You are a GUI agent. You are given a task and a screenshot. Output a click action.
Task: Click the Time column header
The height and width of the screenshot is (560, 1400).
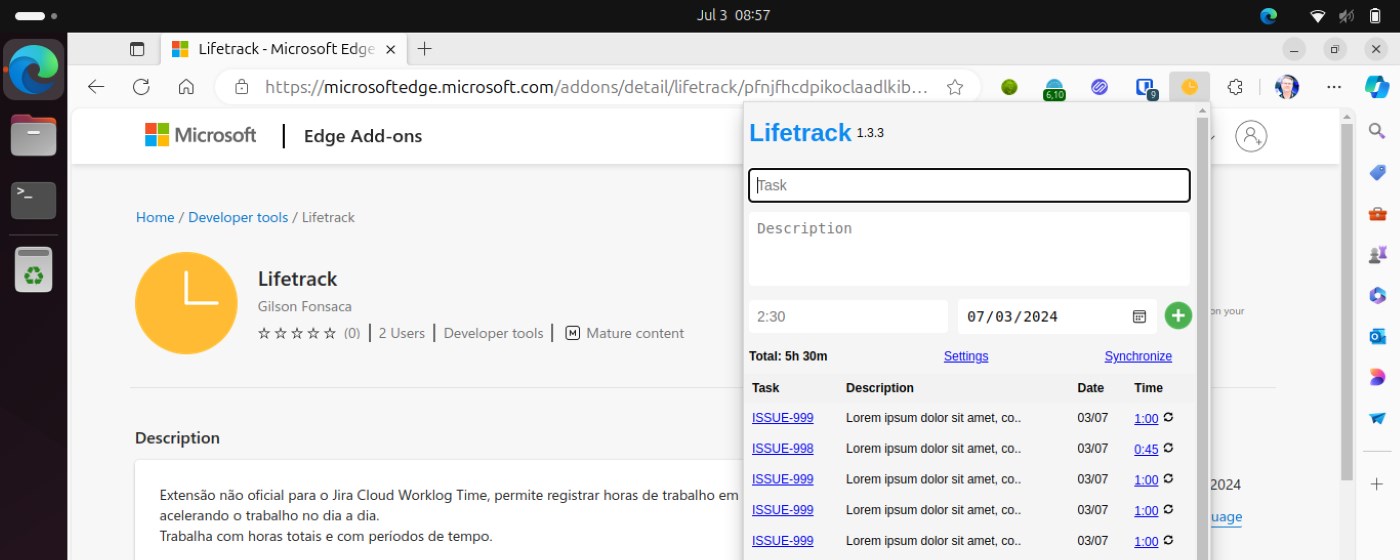coord(1148,387)
